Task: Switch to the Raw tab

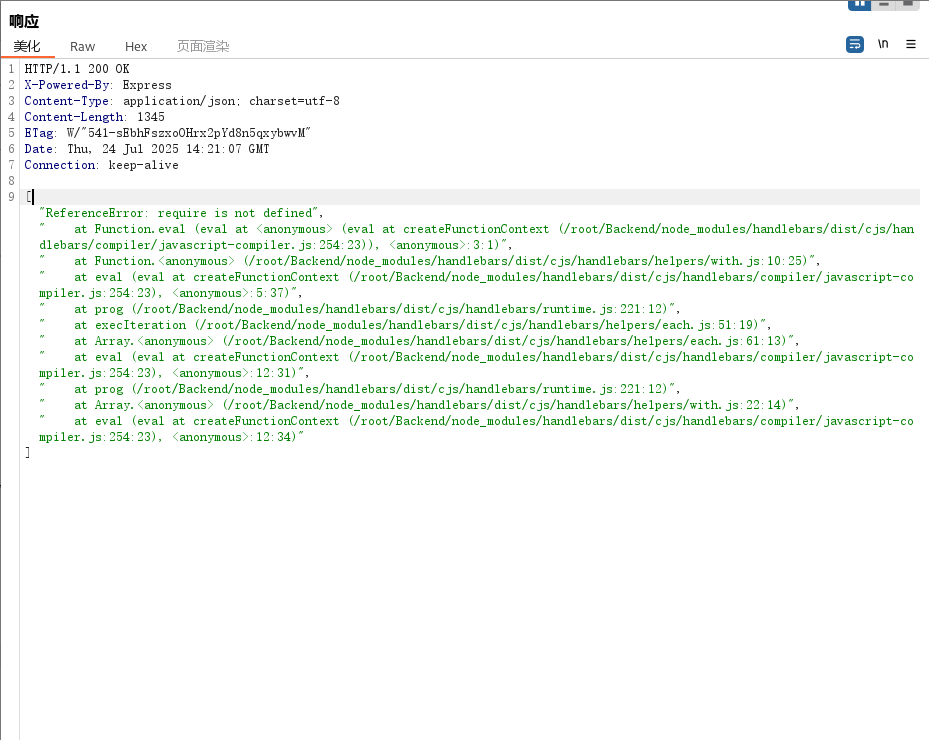Action: pyautogui.click(x=82, y=46)
